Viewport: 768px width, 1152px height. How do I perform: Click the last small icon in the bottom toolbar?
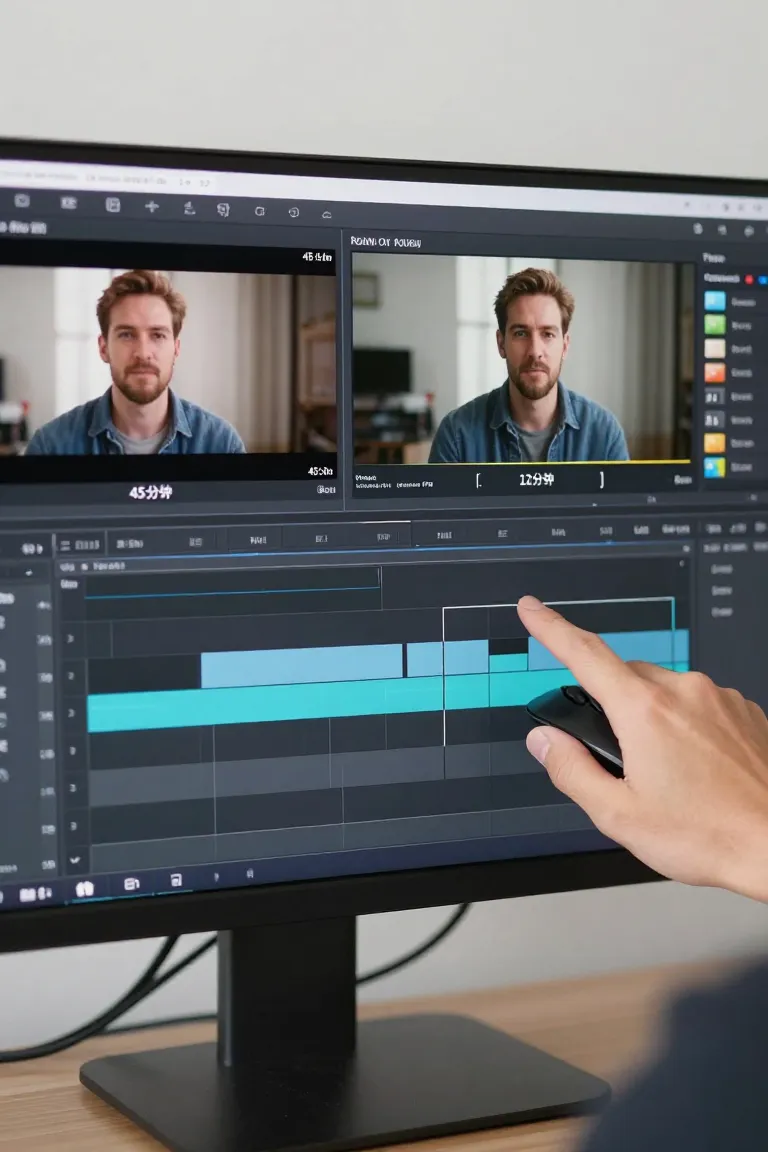tap(250, 874)
